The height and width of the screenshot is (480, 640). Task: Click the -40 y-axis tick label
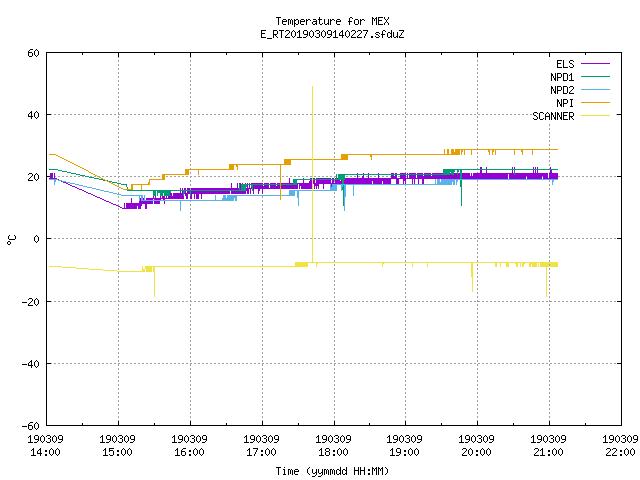(x=31, y=364)
